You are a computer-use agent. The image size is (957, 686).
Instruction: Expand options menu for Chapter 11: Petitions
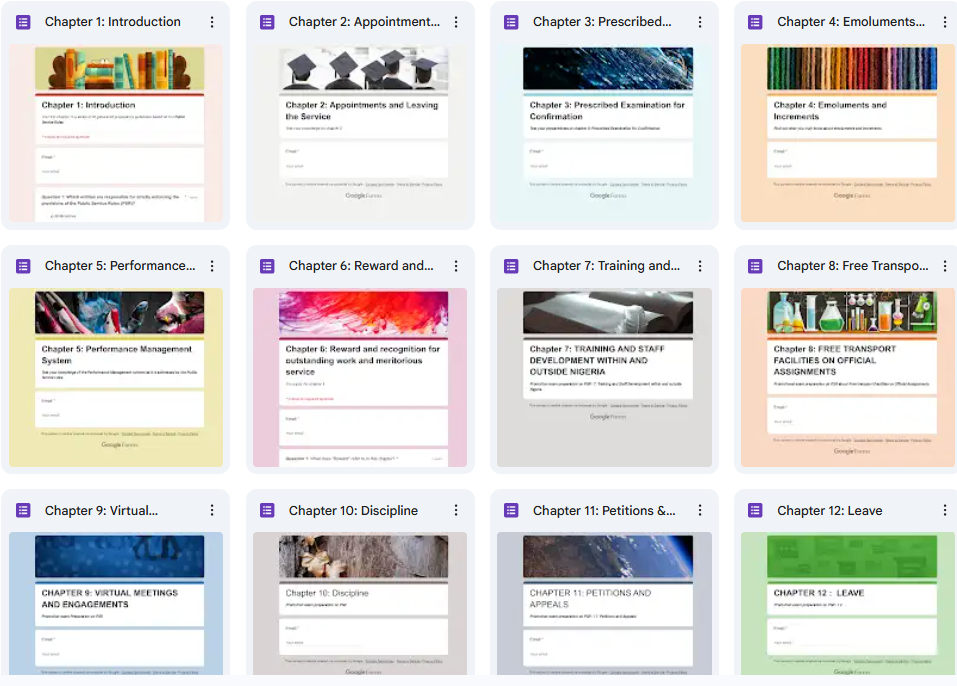pyautogui.click(x=700, y=510)
